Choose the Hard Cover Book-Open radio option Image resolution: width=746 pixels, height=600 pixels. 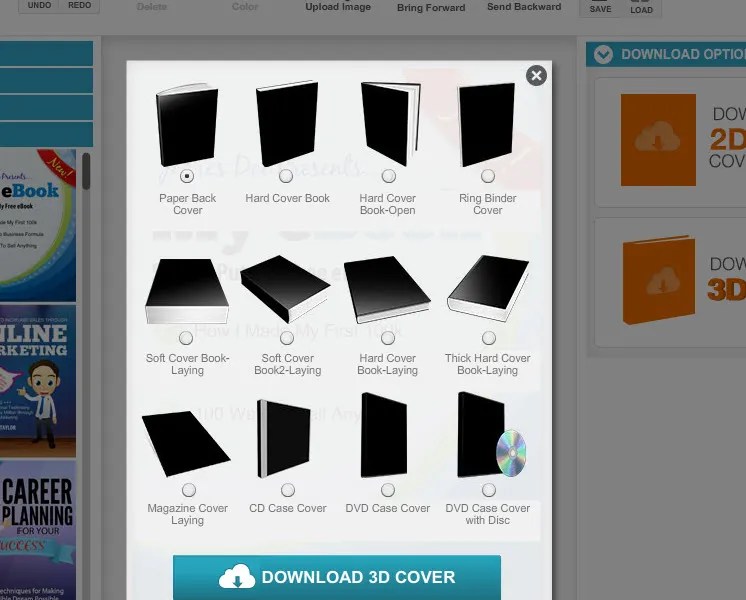389,176
